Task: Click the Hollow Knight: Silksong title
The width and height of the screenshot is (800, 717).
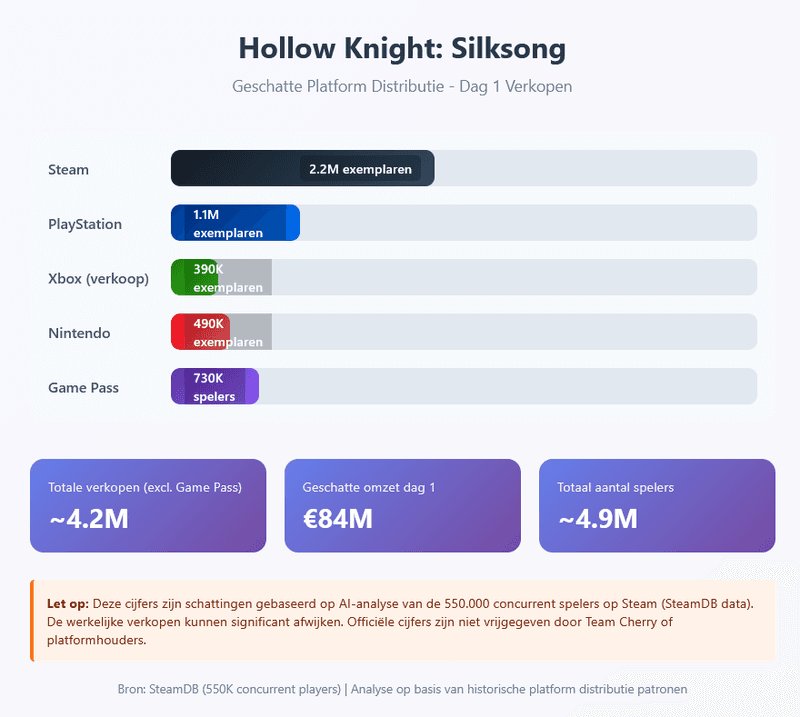Action: pyautogui.click(x=402, y=48)
